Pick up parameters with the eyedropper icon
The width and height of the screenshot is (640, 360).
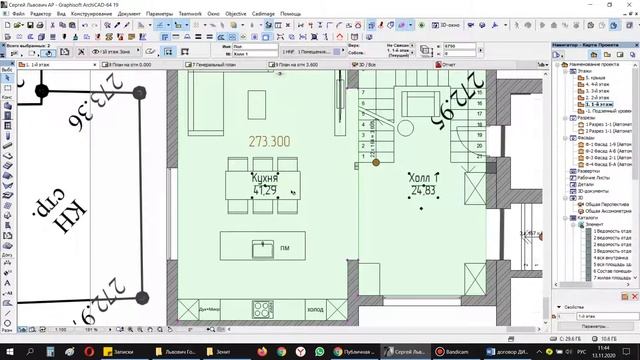(118, 25)
